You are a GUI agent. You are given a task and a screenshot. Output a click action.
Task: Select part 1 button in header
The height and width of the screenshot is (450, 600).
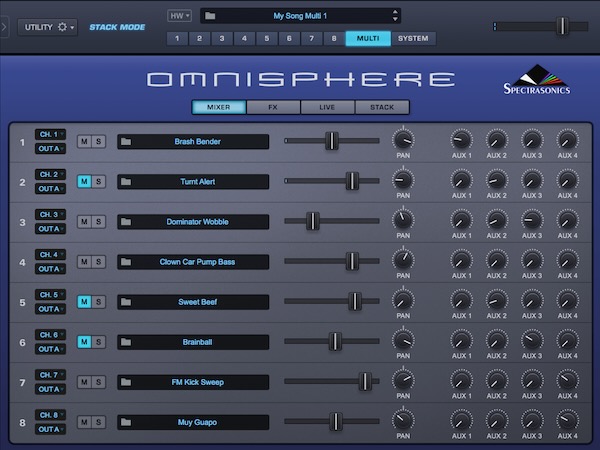click(x=177, y=39)
